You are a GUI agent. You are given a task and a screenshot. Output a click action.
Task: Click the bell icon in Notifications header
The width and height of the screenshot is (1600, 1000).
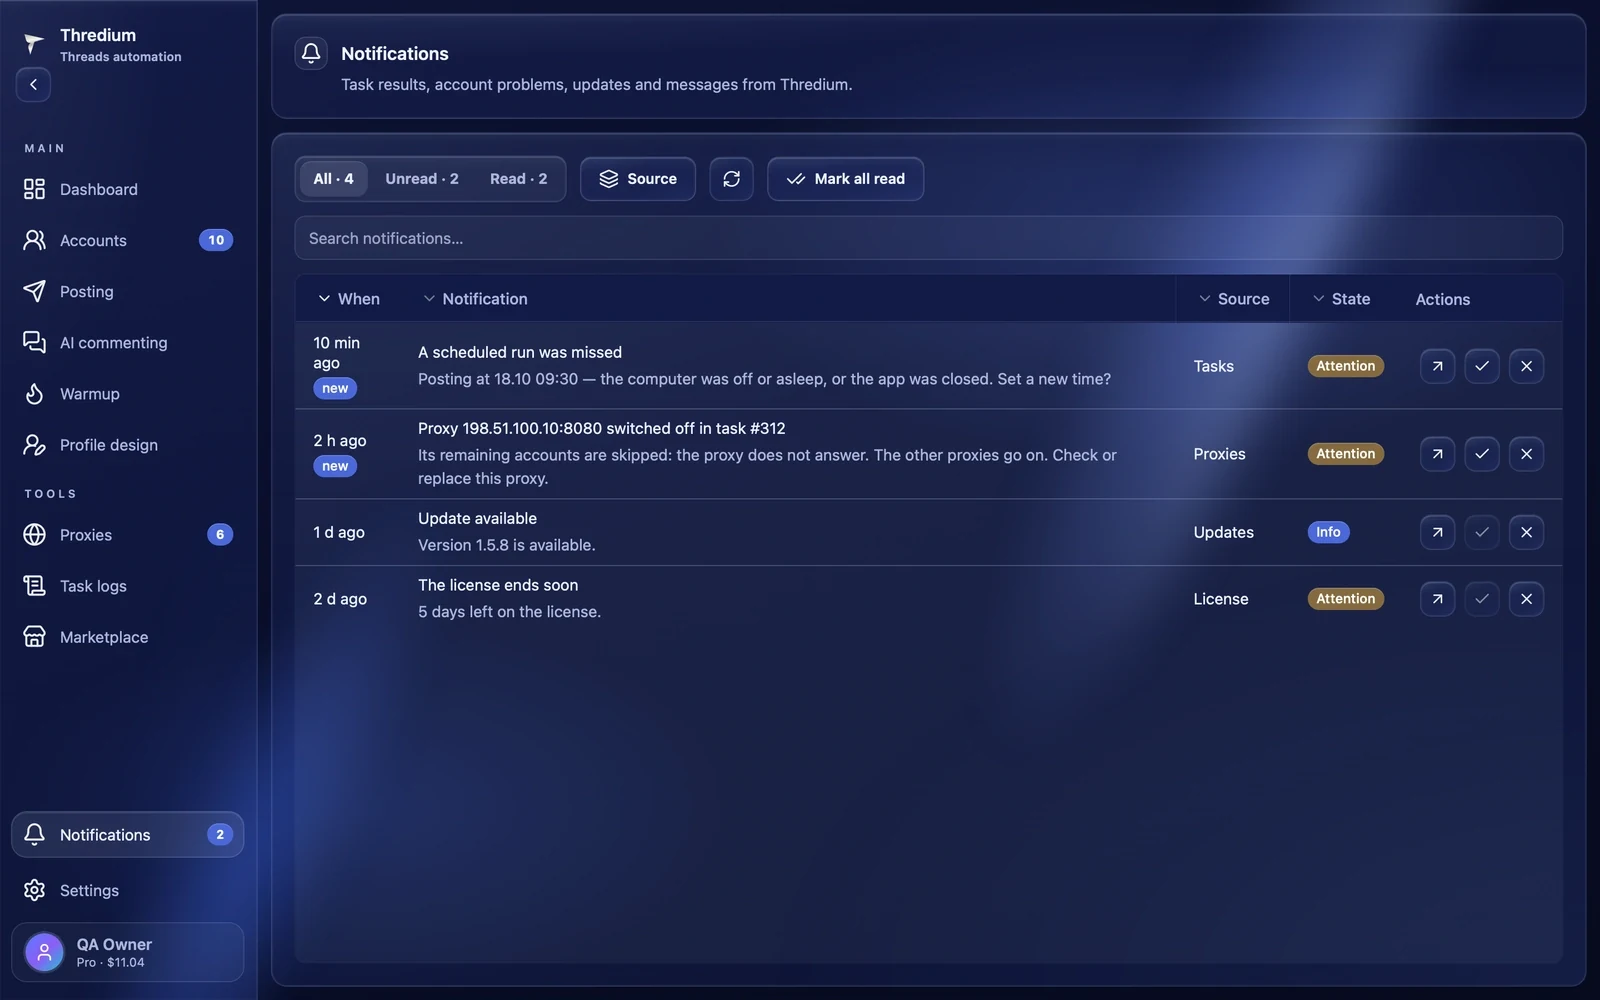[x=311, y=53]
